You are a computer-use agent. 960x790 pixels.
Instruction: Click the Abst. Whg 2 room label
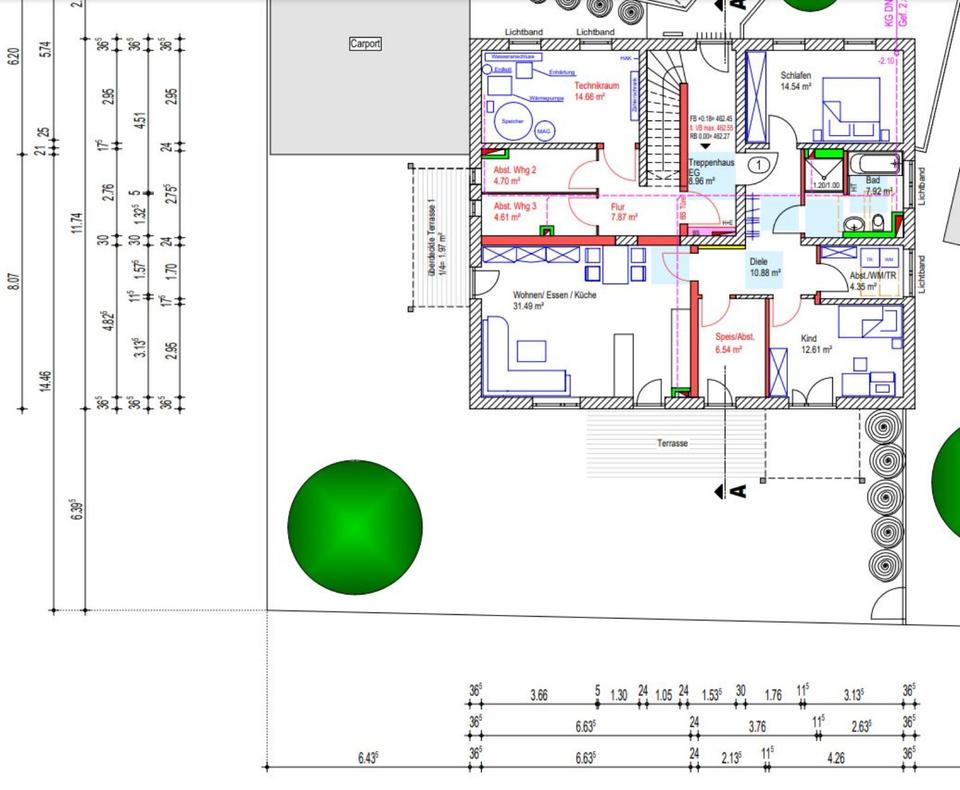coord(515,177)
